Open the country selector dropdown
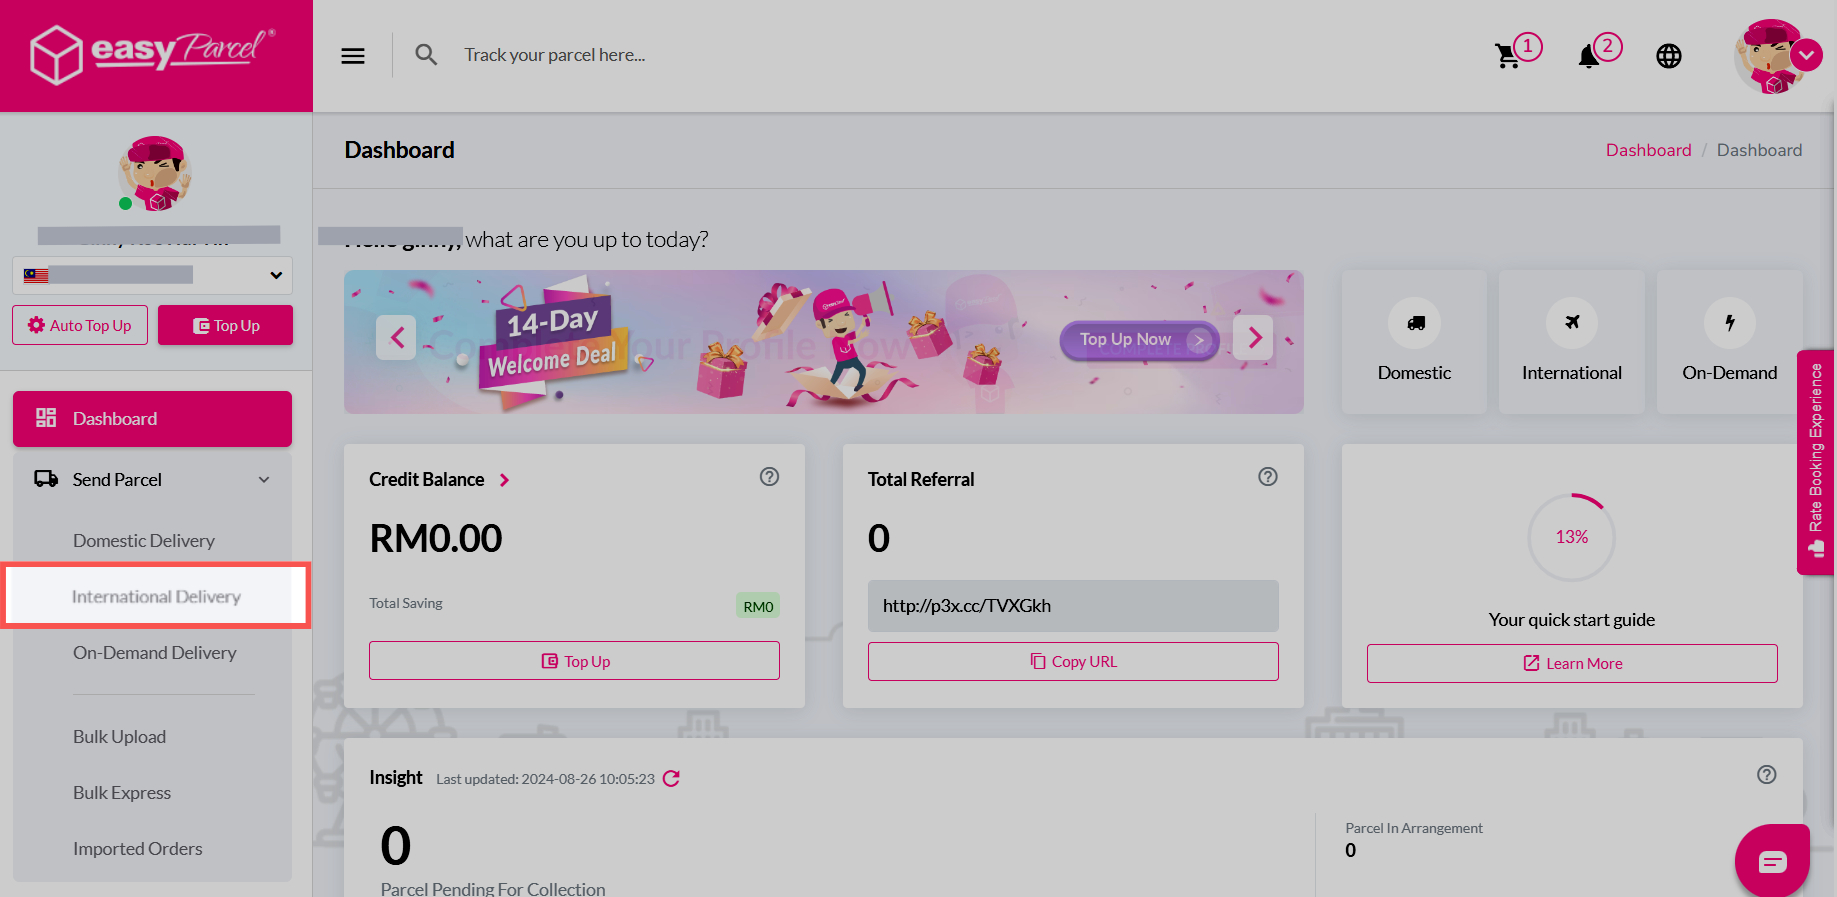This screenshot has height=897, width=1837. point(152,275)
